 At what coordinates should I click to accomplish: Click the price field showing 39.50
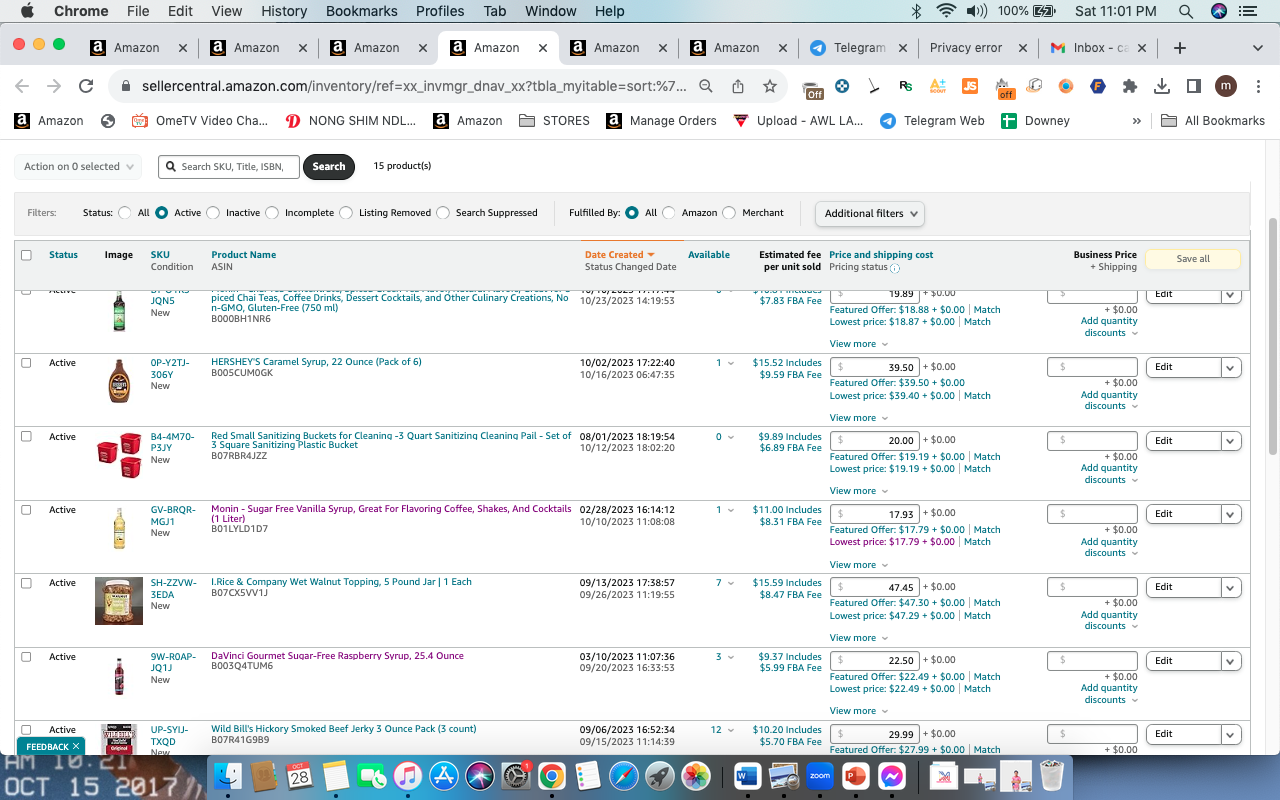tap(874, 367)
